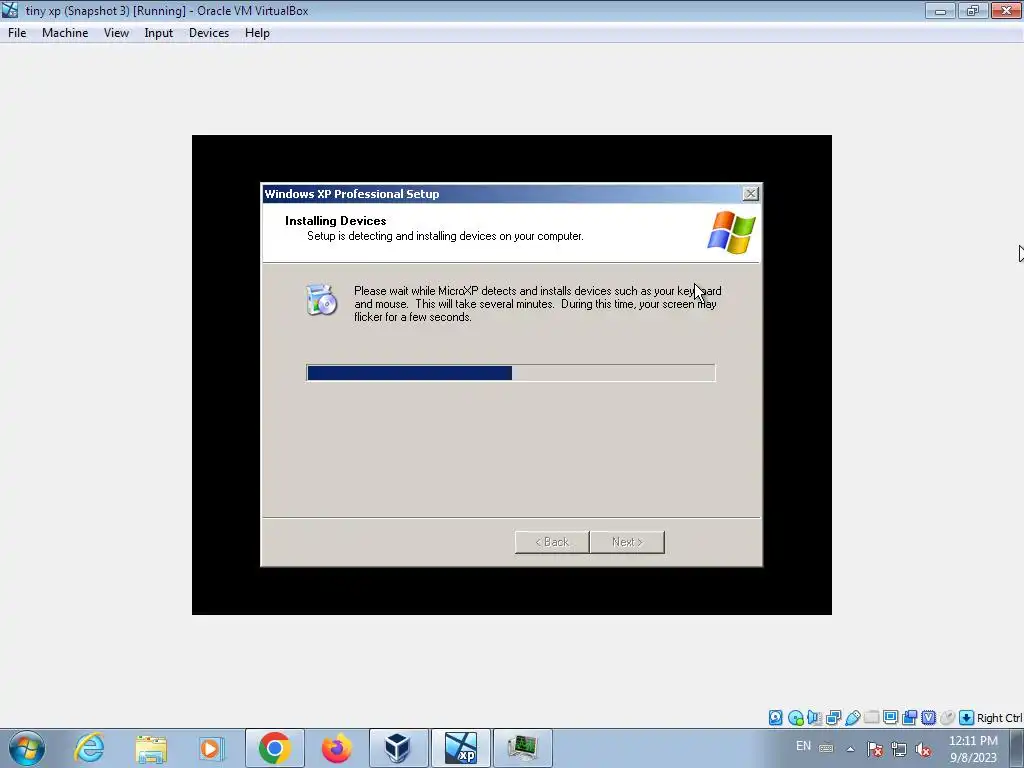The image size is (1024, 768).
Task: Open the Devices menu
Action: point(209,33)
